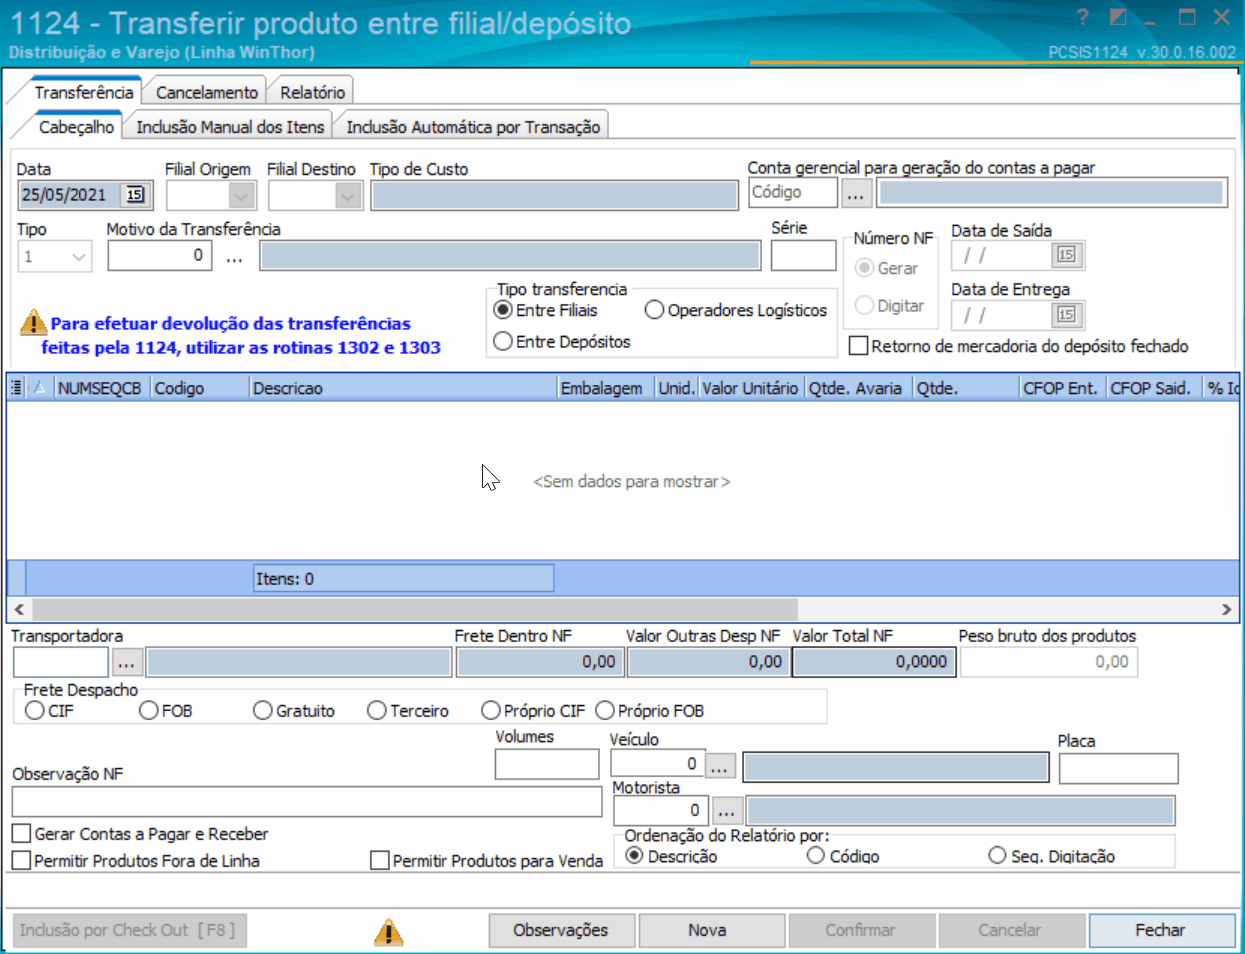Switch to the Relatório tab
Image resolution: width=1245 pixels, height=954 pixels.
(312, 92)
